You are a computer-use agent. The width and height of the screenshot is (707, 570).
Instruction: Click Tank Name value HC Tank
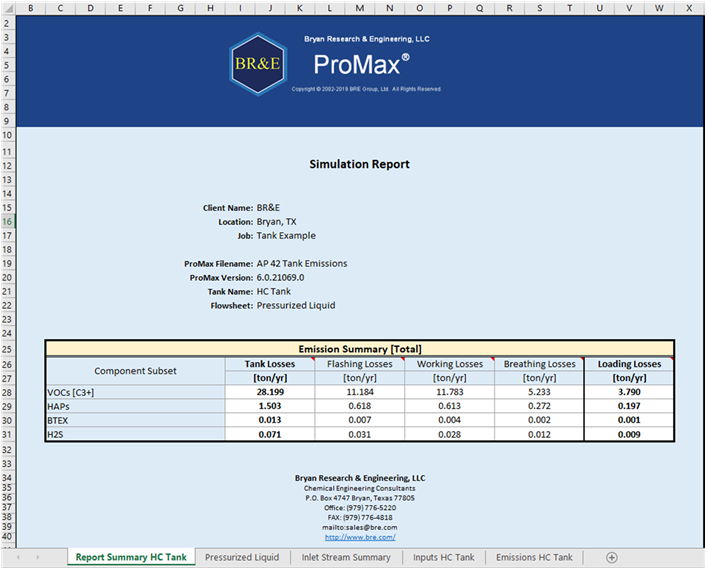pyautogui.click(x=274, y=292)
